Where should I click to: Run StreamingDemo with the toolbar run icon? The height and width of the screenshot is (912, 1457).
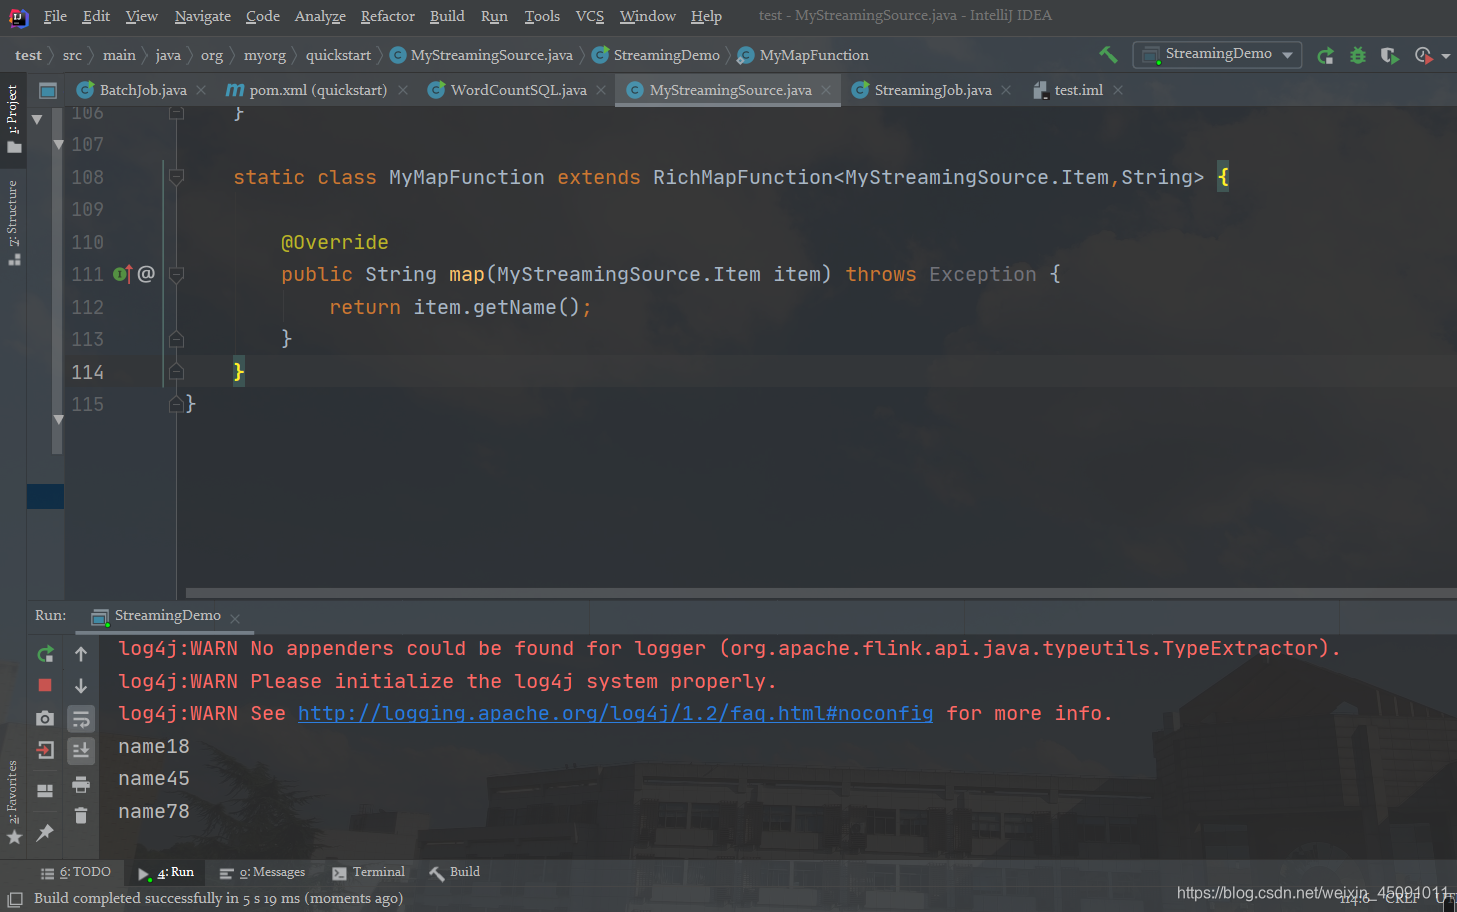1325,55
